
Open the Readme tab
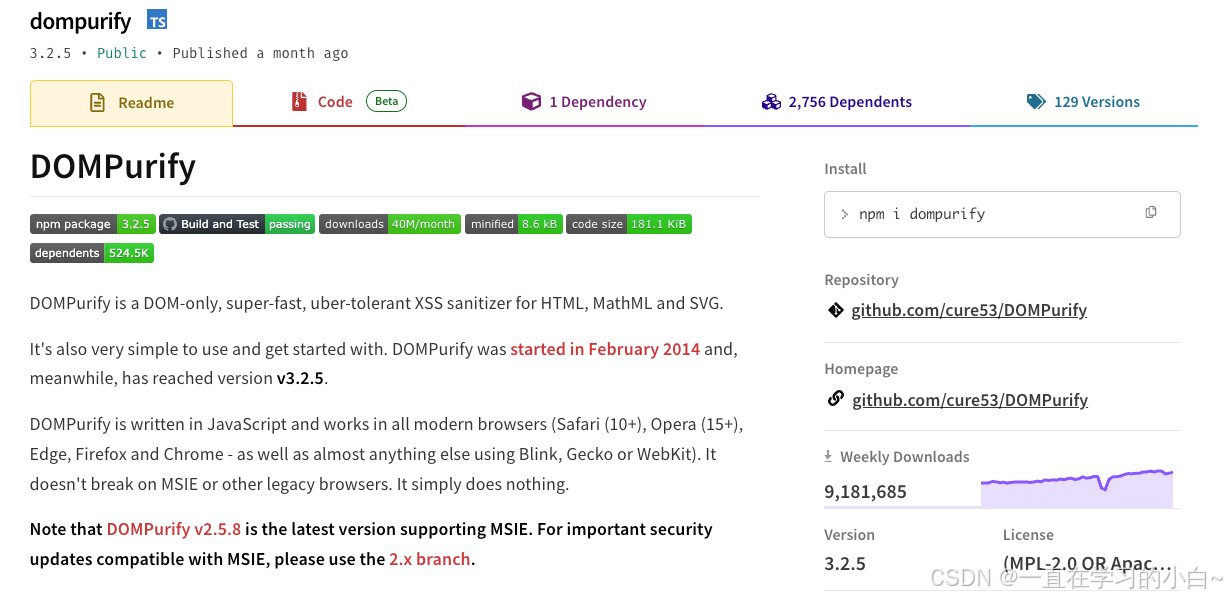click(x=131, y=103)
